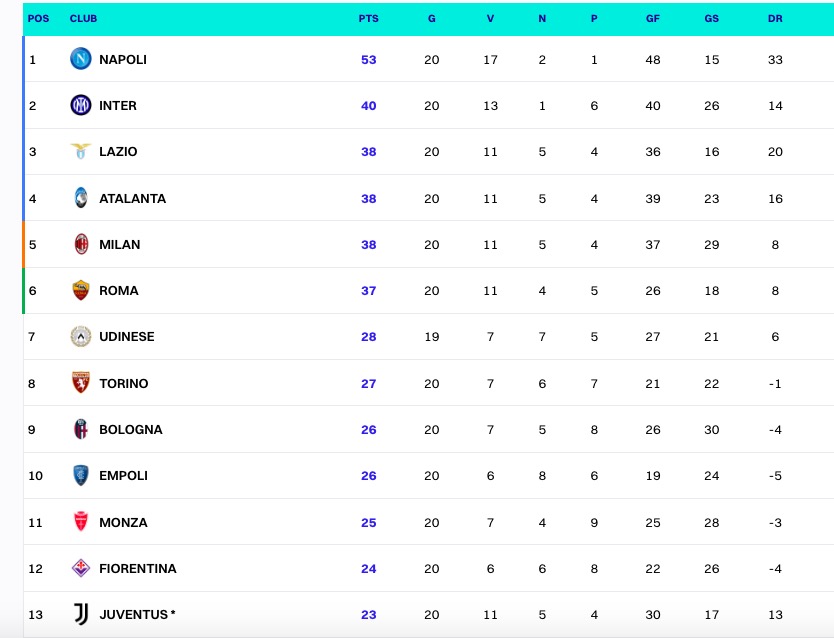This screenshot has width=834, height=638.
Task: Open the NAPOLI team name link
Action: point(123,60)
